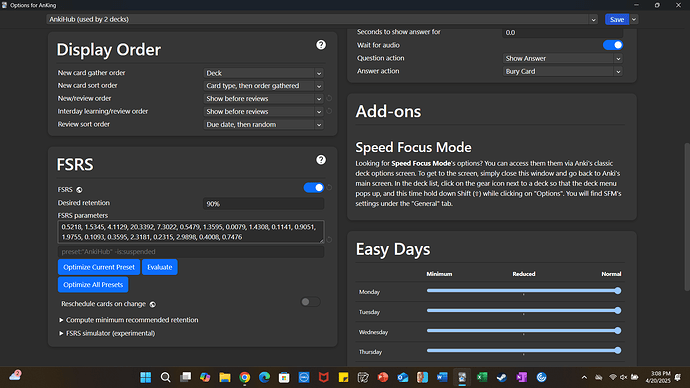This screenshot has width=690, height=388.
Task: Click the FSRS parameters text box
Action: (x=191, y=232)
